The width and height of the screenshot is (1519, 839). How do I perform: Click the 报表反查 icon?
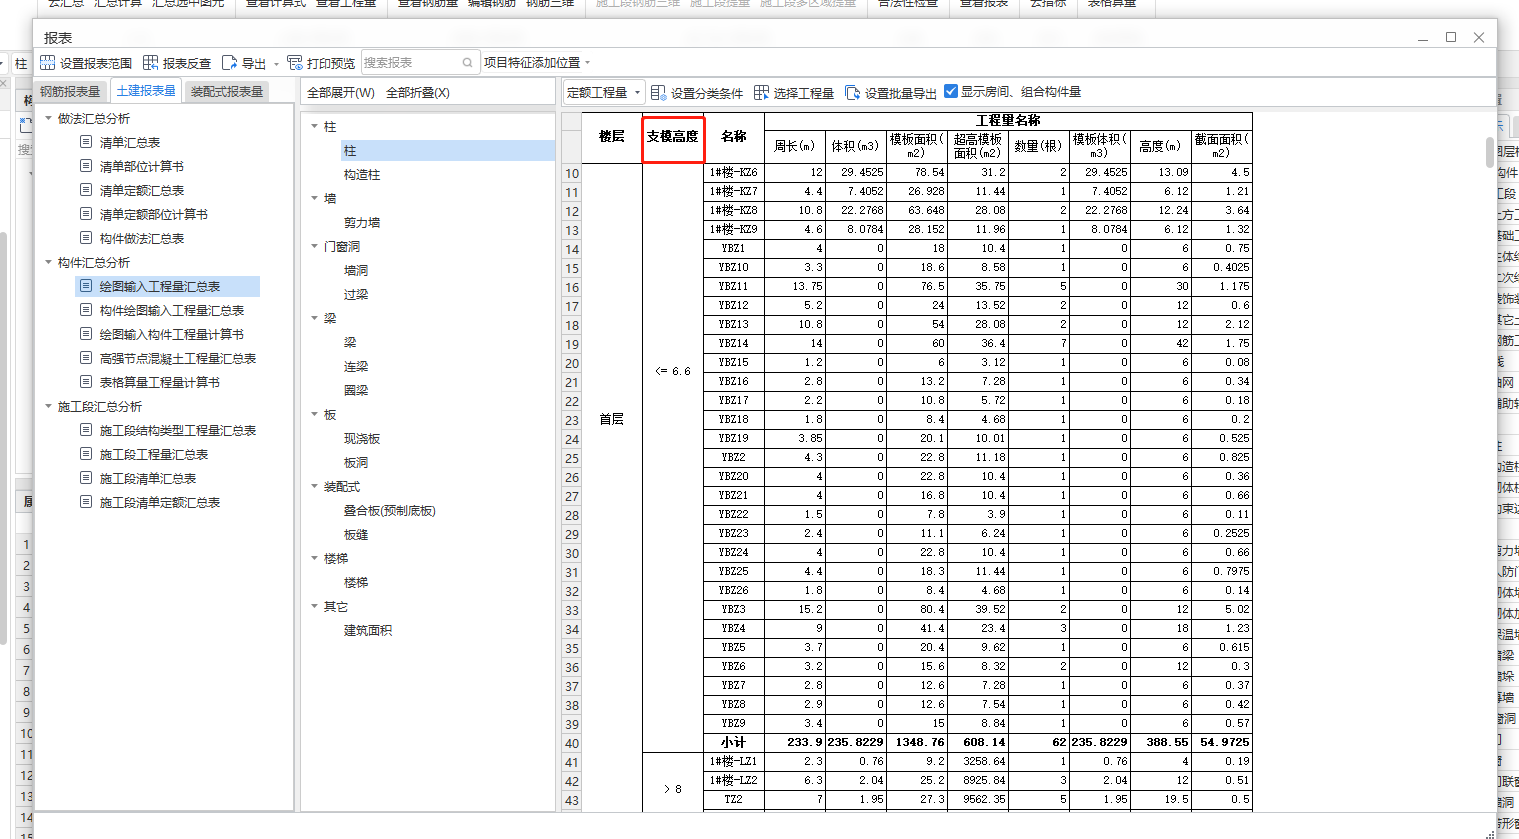point(151,63)
